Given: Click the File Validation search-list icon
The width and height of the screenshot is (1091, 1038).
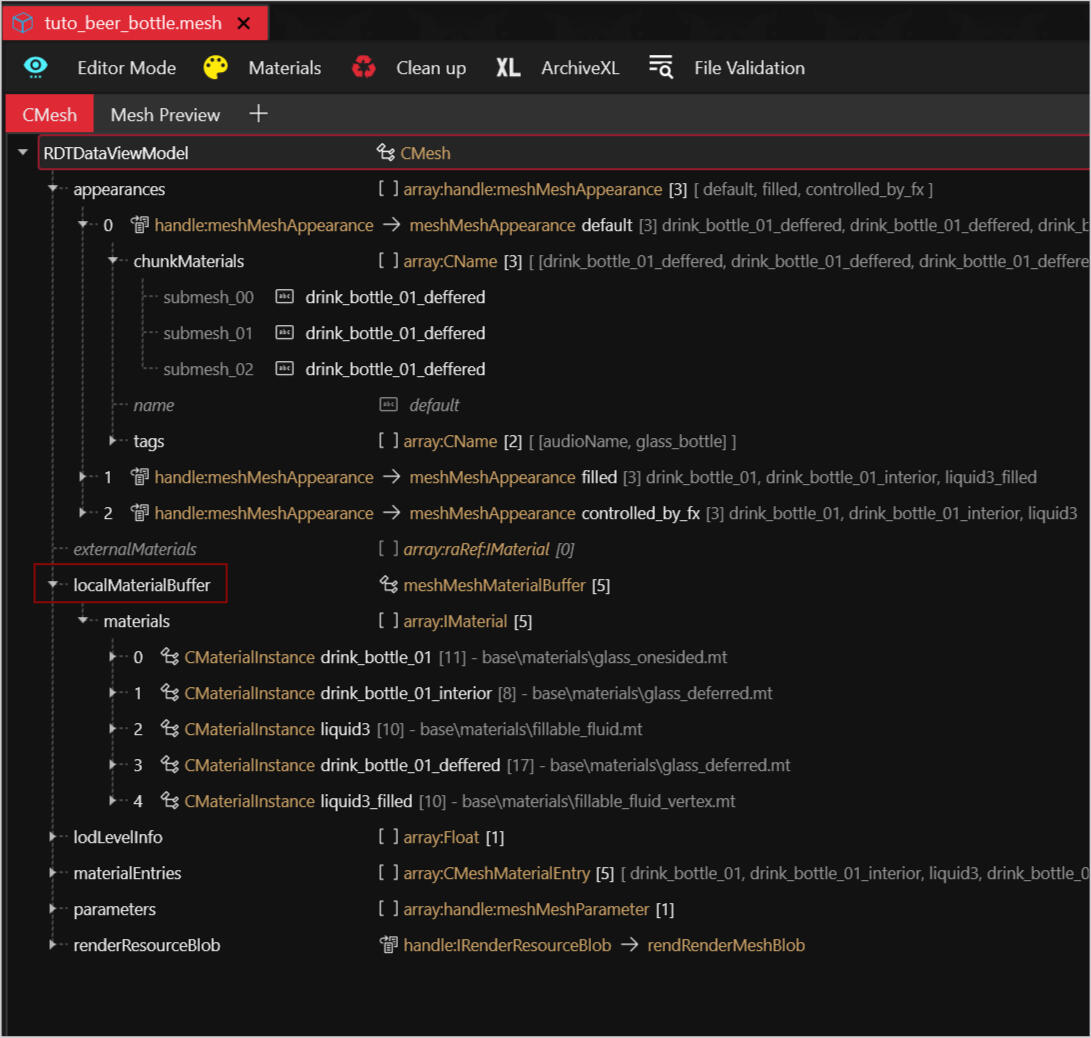Looking at the screenshot, I should (x=660, y=68).
